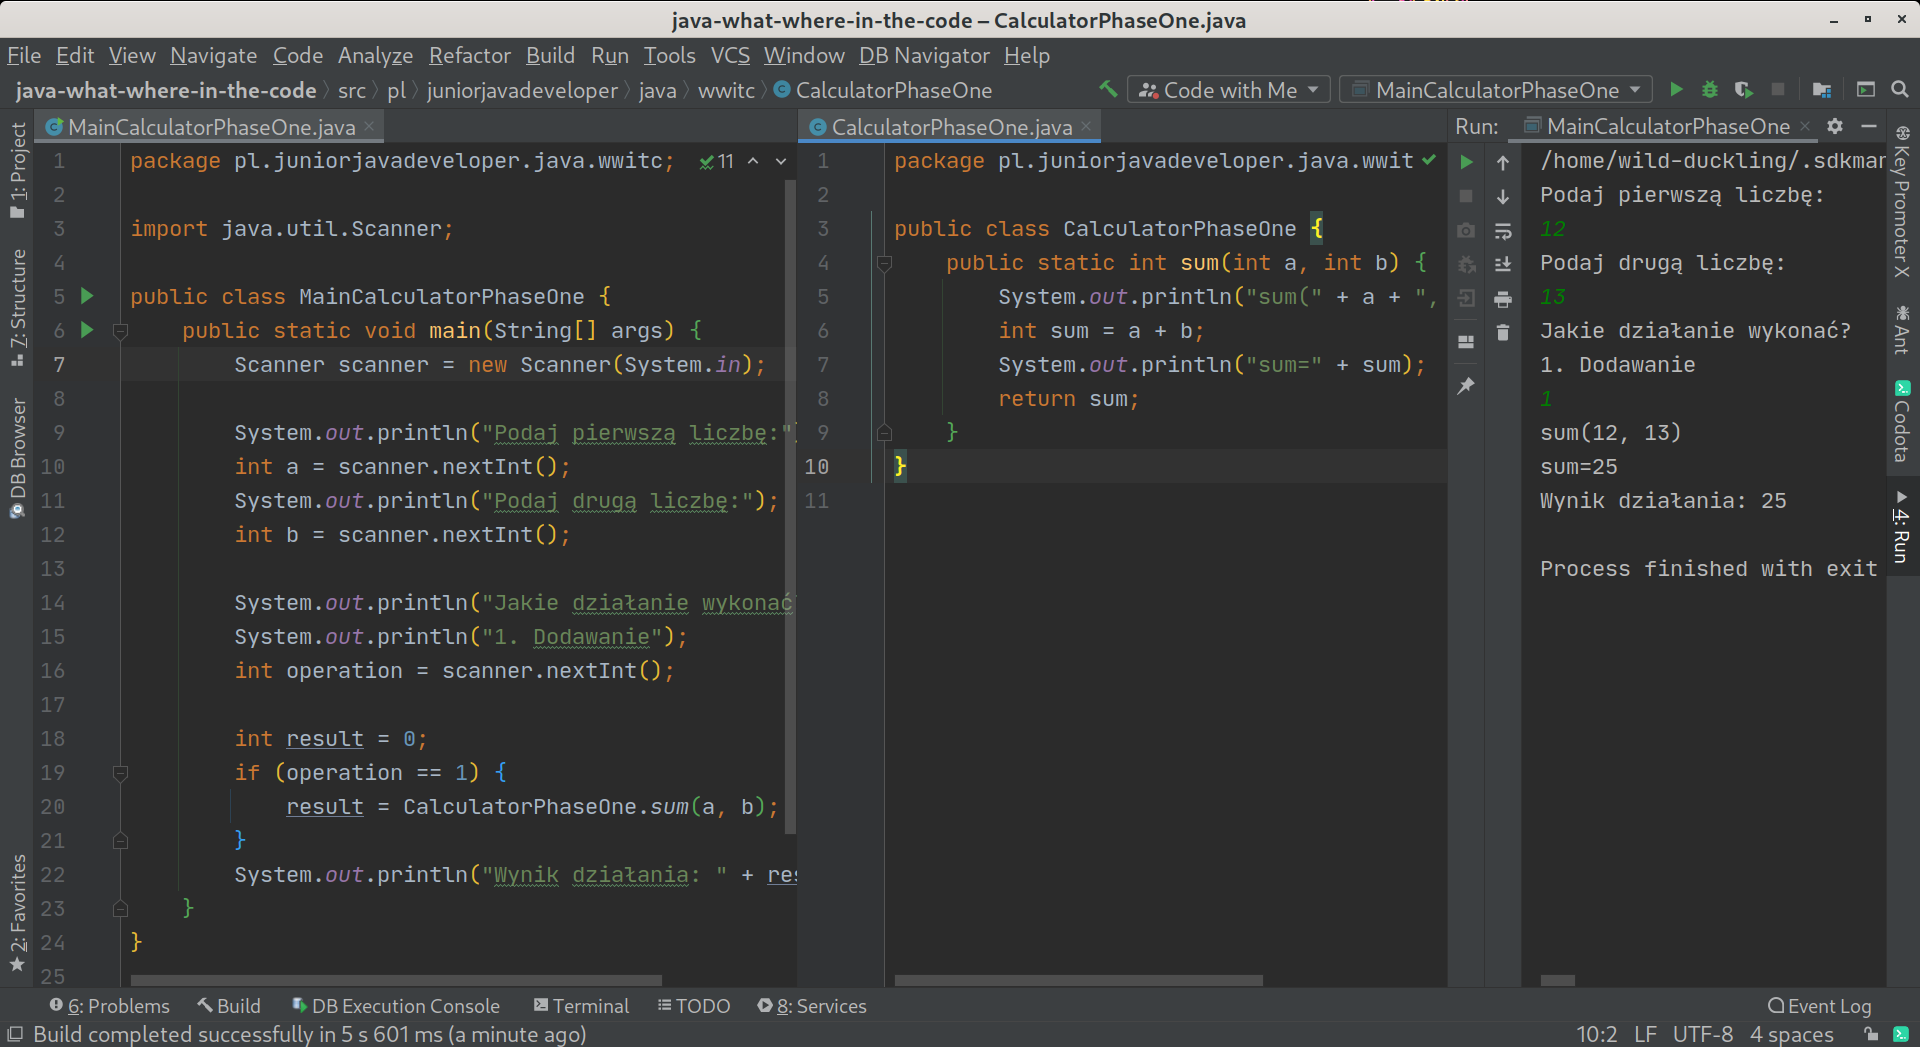Print the Run console output
Screen dimensions: 1920x1047
click(x=1502, y=299)
